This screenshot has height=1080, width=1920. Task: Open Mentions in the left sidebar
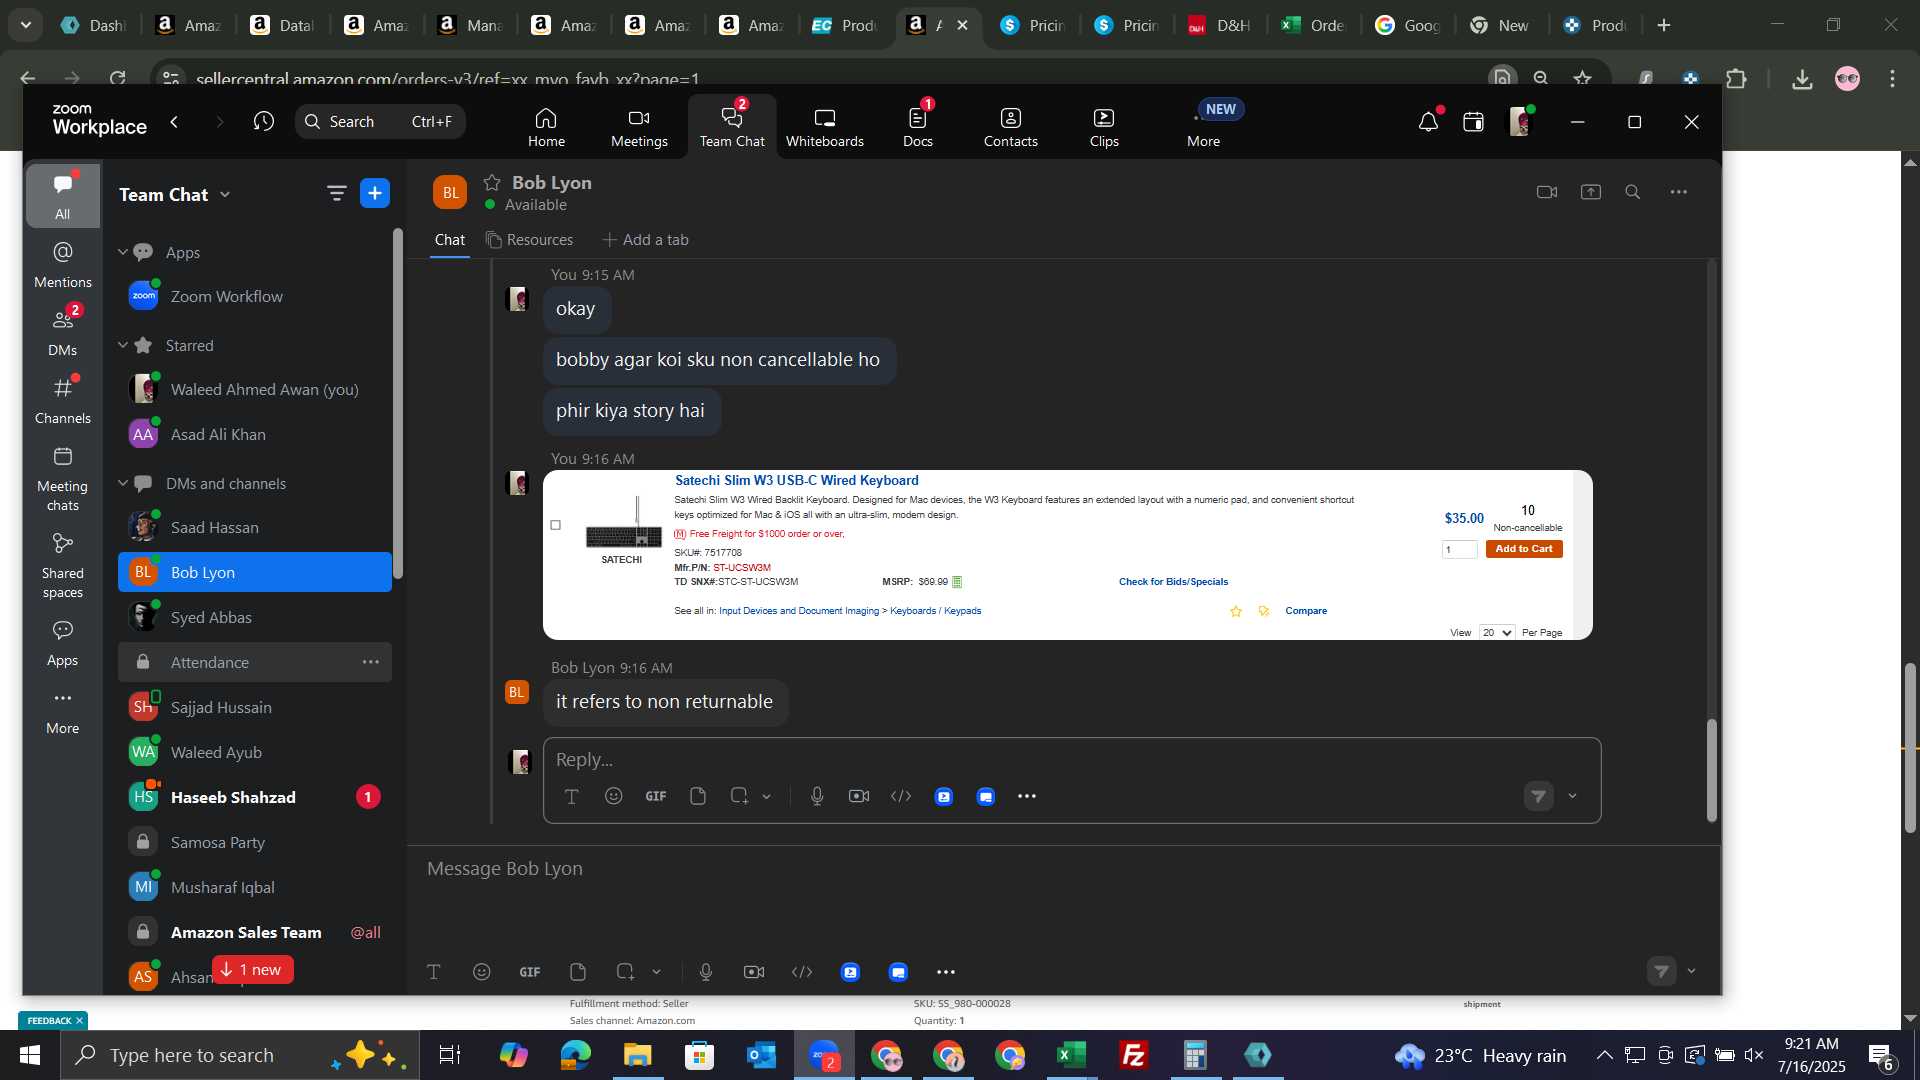63,265
